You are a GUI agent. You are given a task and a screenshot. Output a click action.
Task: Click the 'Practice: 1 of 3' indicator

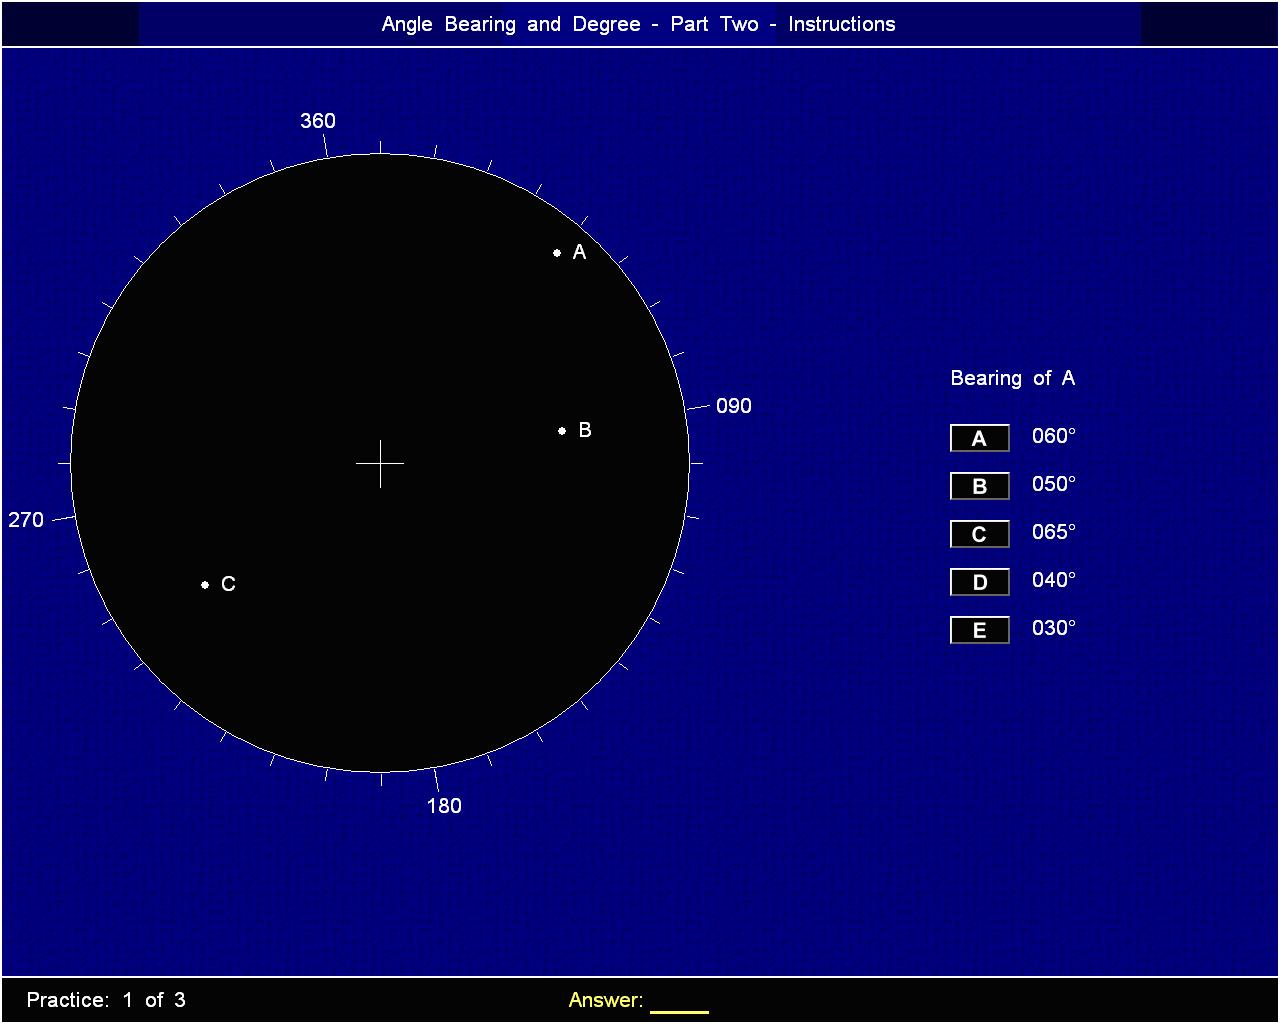pyautogui.click(x=106, y=1000)
